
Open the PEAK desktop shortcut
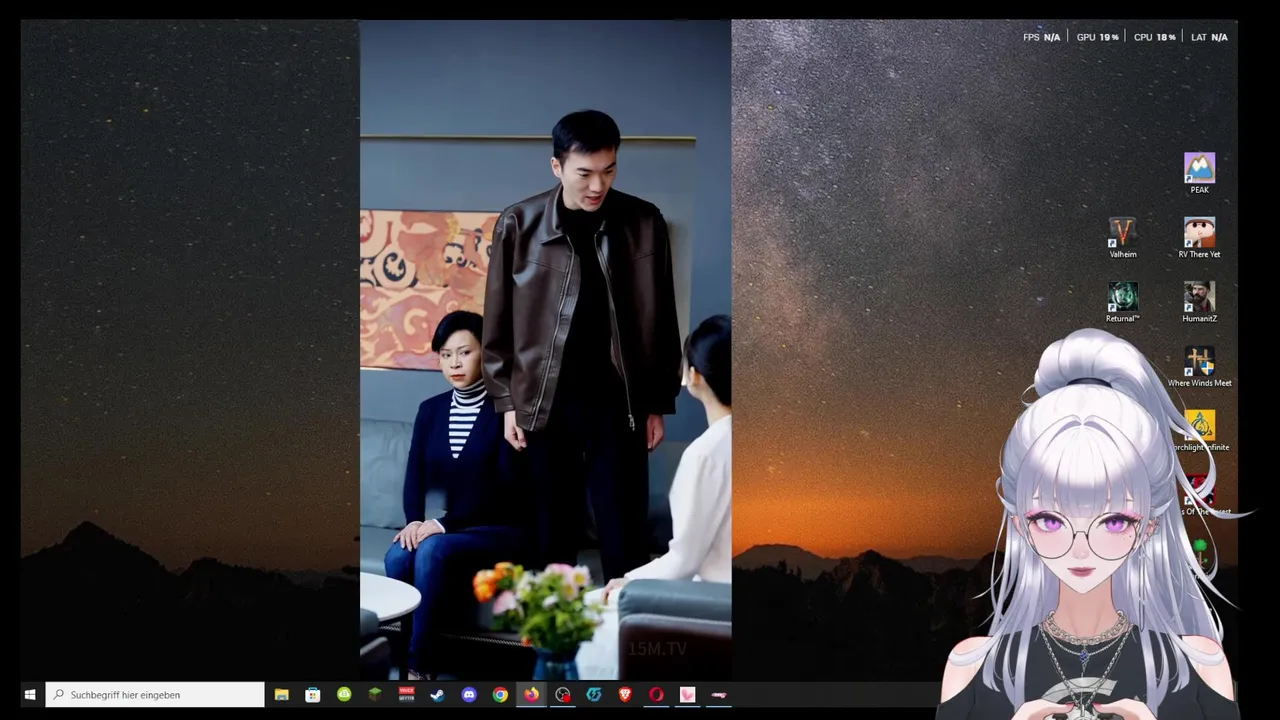pyautogui.click(x=1199, y=173)
